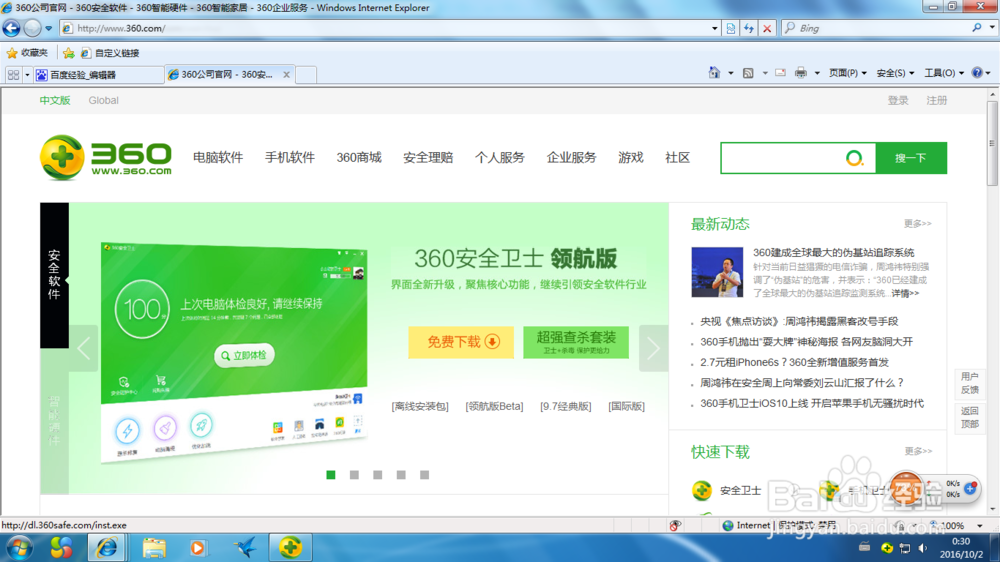Image resolution: width=1000 pixels, height=562 pixels.
Task: Open the 个人服务 navigation item
Action: tap(499, 158)
